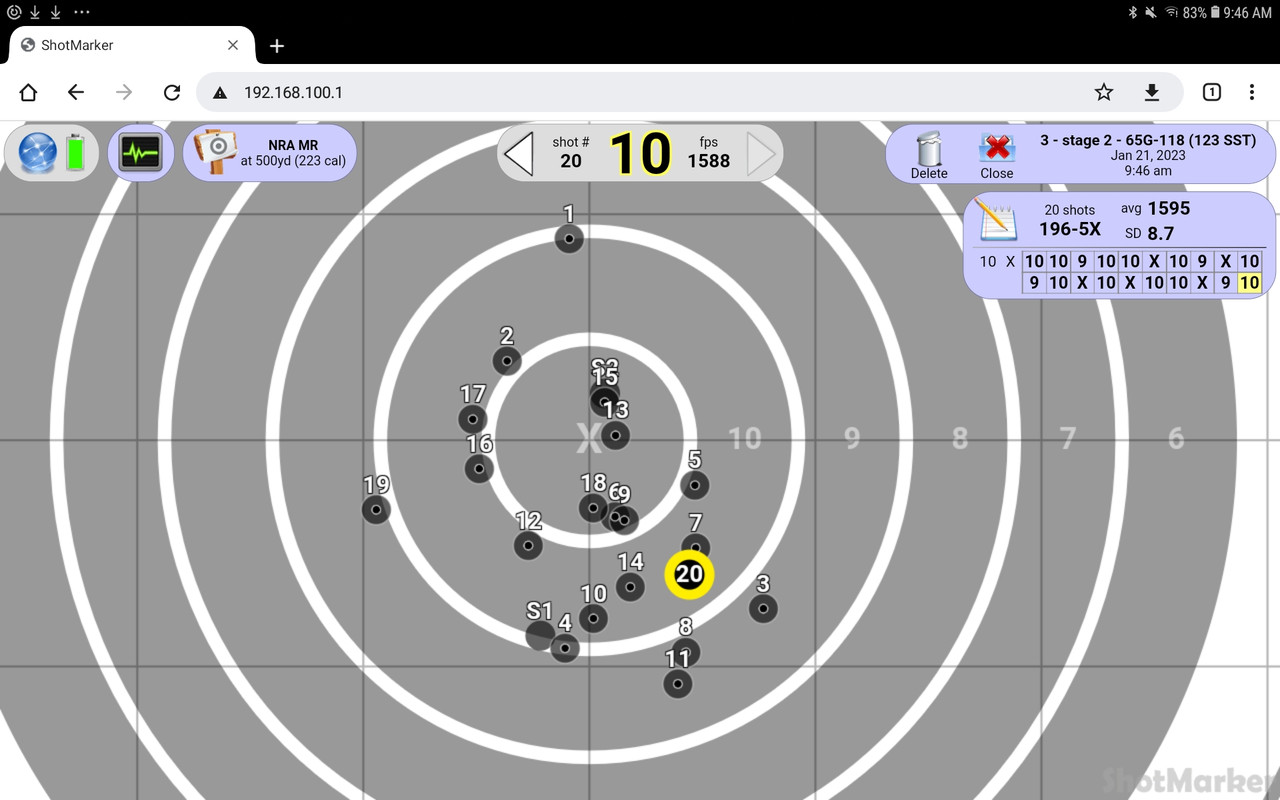The image size is (1280, 800).
Task: Open the Chrome three-dot menu
Action: [1251, 91]
